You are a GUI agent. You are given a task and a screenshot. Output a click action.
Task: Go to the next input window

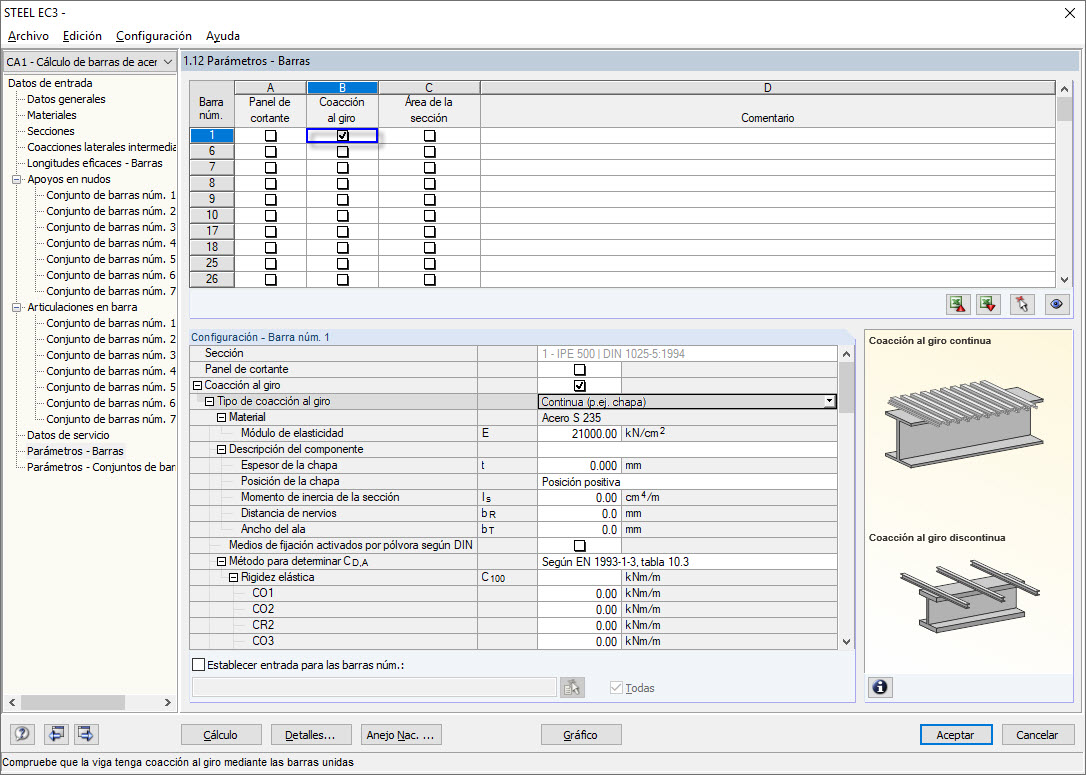pos(85,734)
